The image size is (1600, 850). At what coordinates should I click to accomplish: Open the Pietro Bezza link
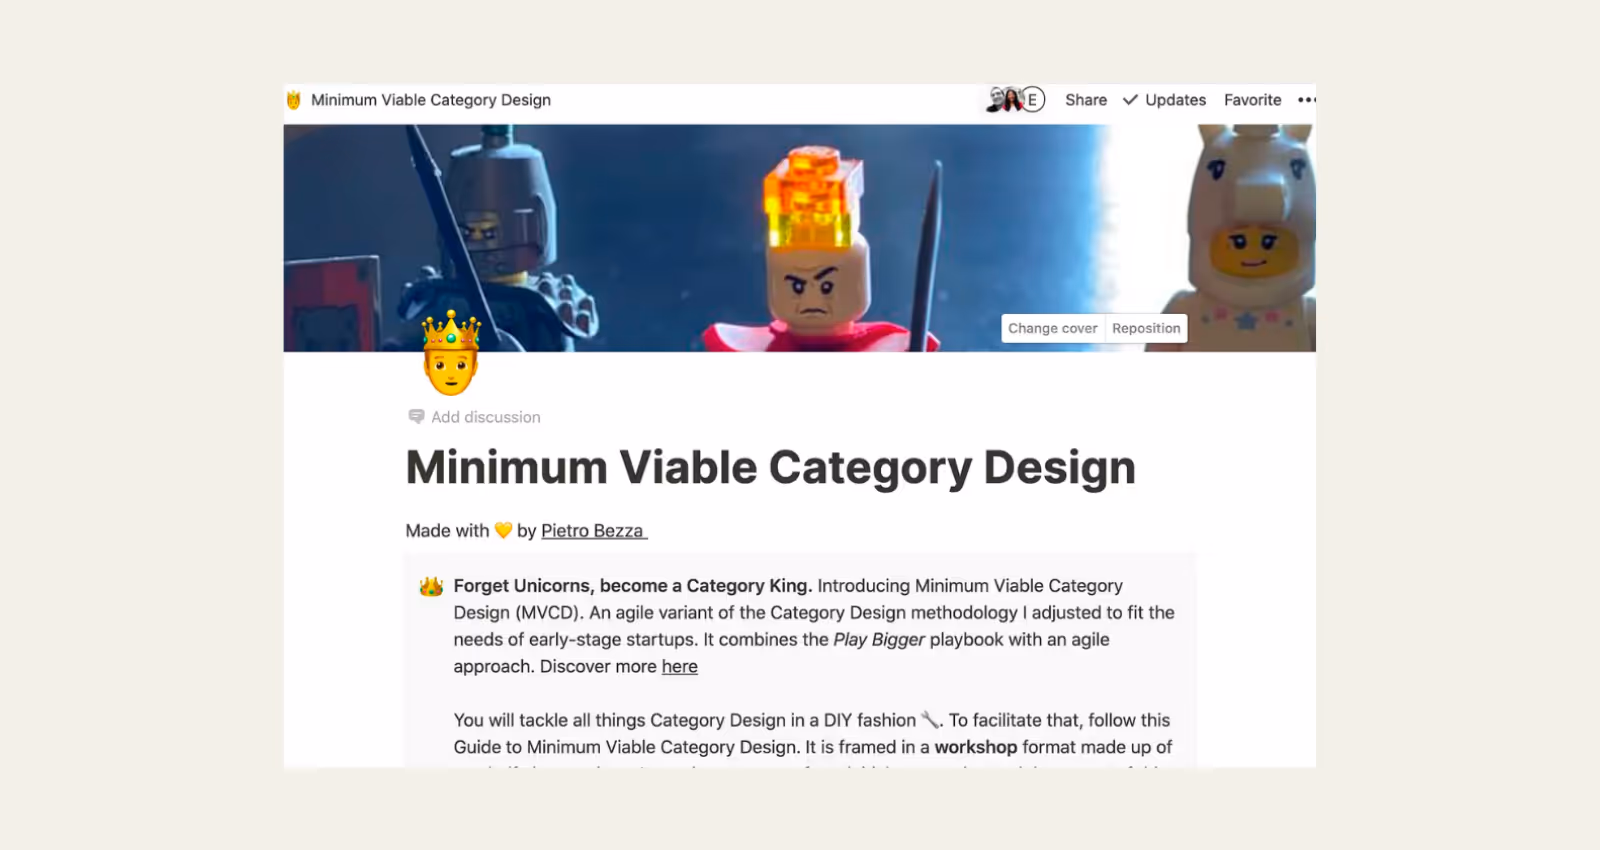coord(594,531)
